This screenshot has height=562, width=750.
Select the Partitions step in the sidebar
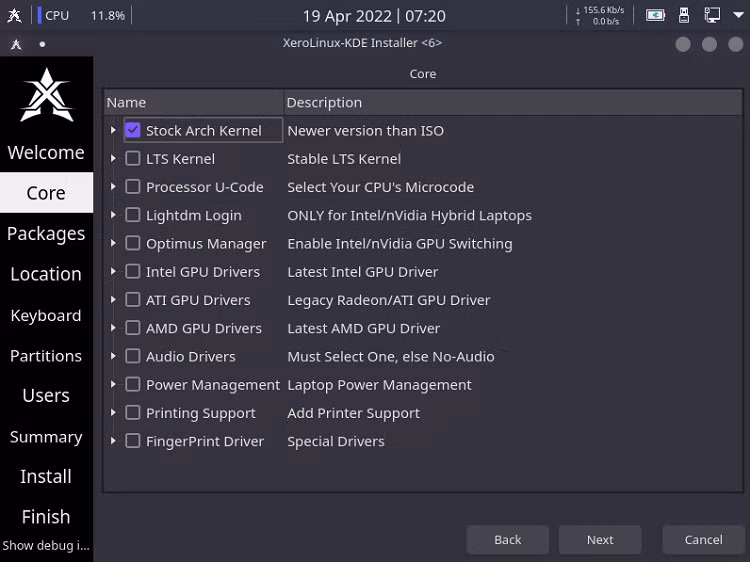46,356
